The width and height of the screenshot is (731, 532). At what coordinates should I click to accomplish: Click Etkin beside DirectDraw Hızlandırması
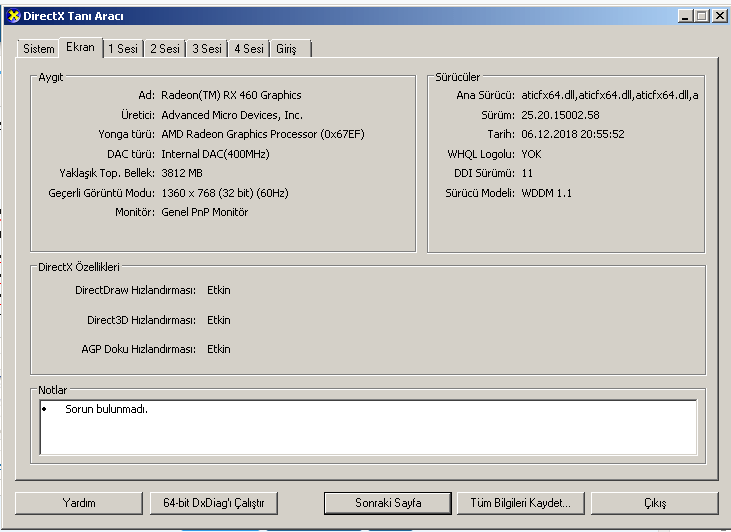coord(219,290)
